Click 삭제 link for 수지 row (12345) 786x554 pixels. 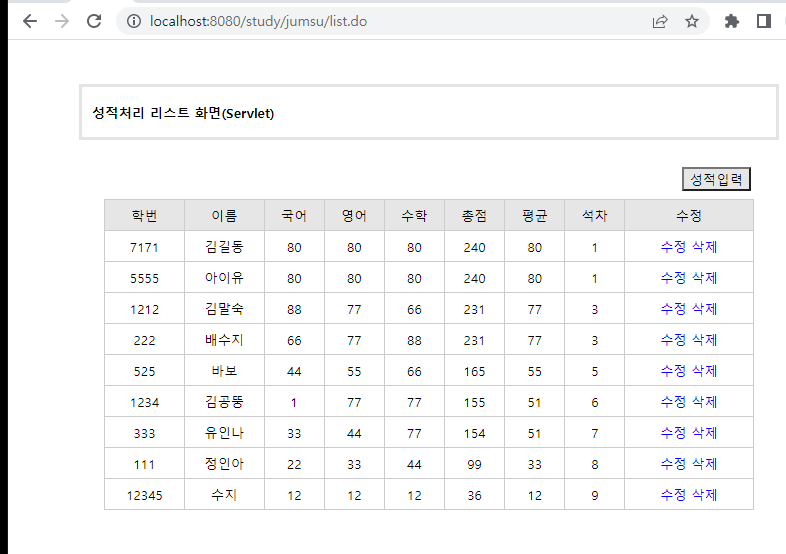(x=704, y=495)
